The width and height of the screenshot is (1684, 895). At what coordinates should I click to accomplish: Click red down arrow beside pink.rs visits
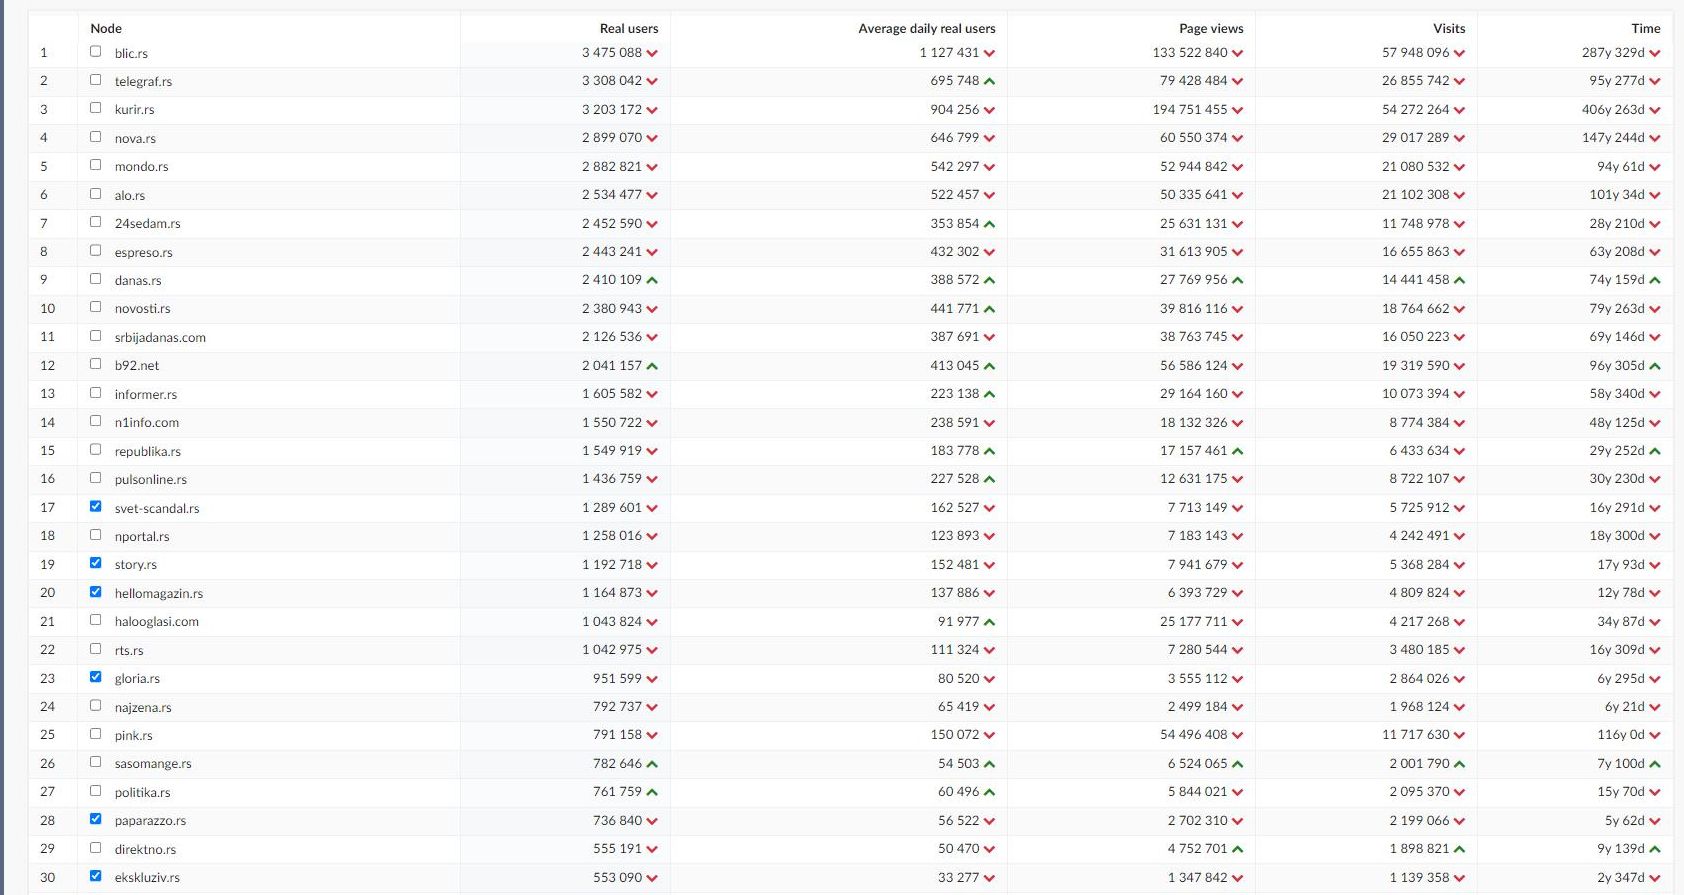click(1460, 735)
